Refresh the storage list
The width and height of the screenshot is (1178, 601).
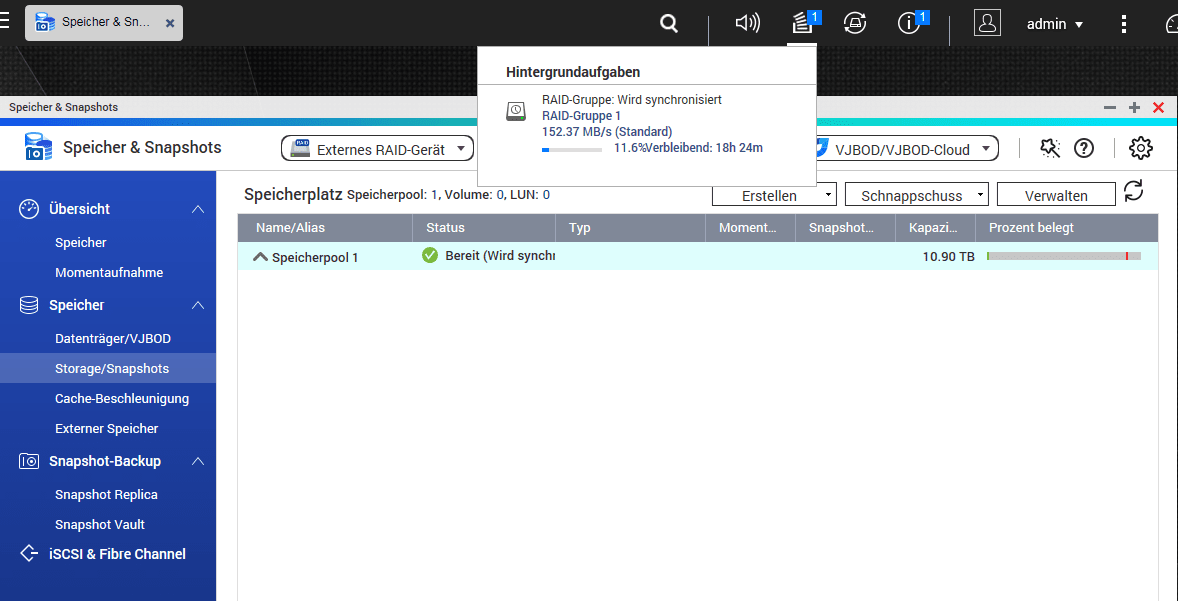(x=1134, y=192)
